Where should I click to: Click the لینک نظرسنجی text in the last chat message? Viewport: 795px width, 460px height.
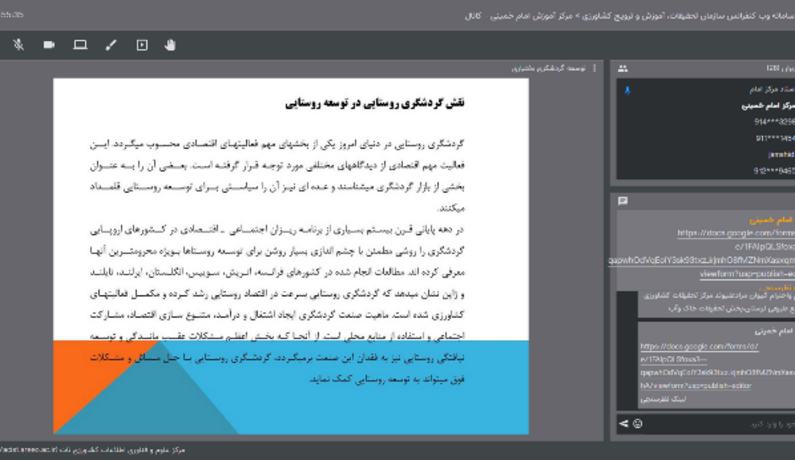pyautogui.click(x=663, y=399)
